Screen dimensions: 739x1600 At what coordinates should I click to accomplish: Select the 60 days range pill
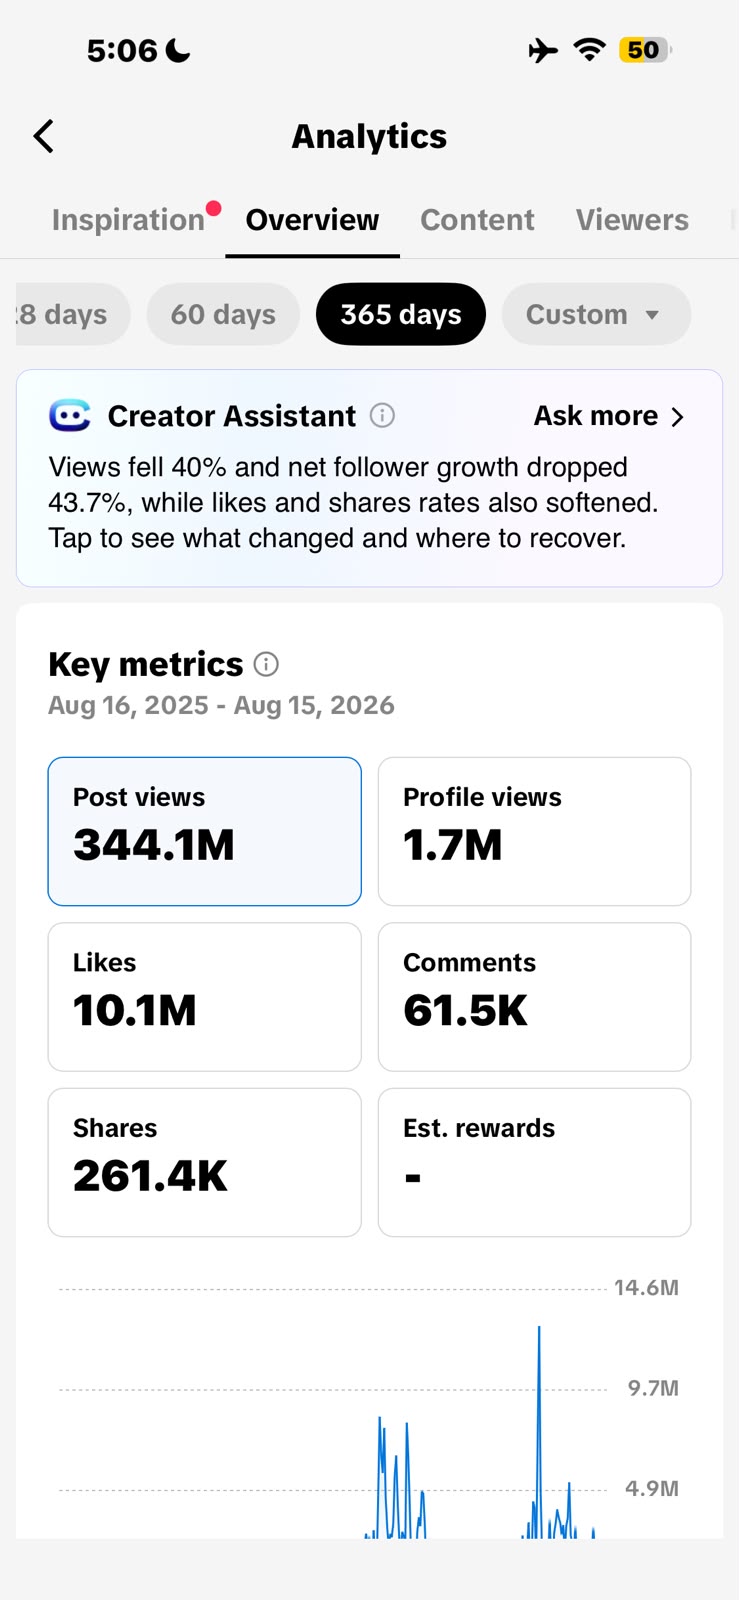pos(223,314)
